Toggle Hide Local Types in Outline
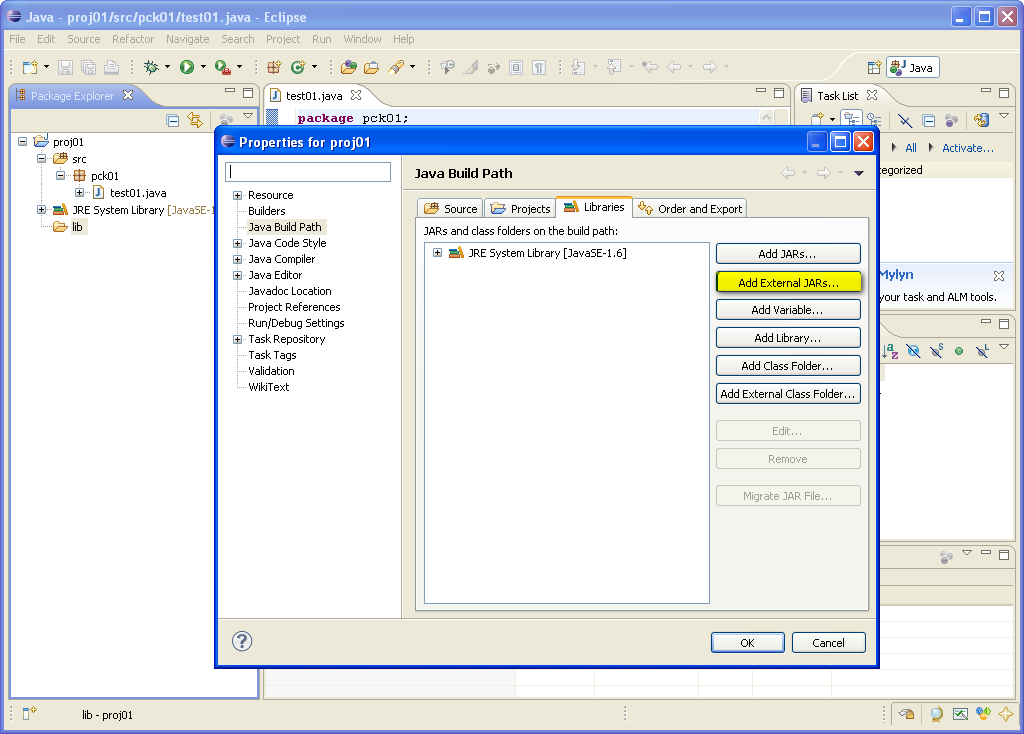This screenshot has height=734, width=1024. tap(982, 351)
